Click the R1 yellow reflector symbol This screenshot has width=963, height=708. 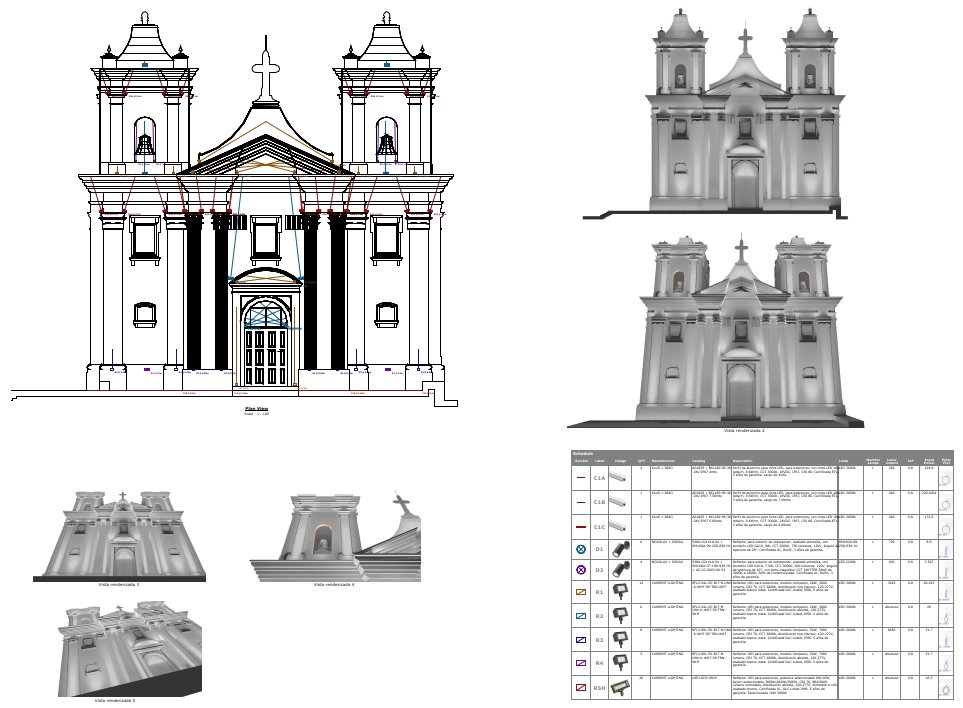point(581,593)
